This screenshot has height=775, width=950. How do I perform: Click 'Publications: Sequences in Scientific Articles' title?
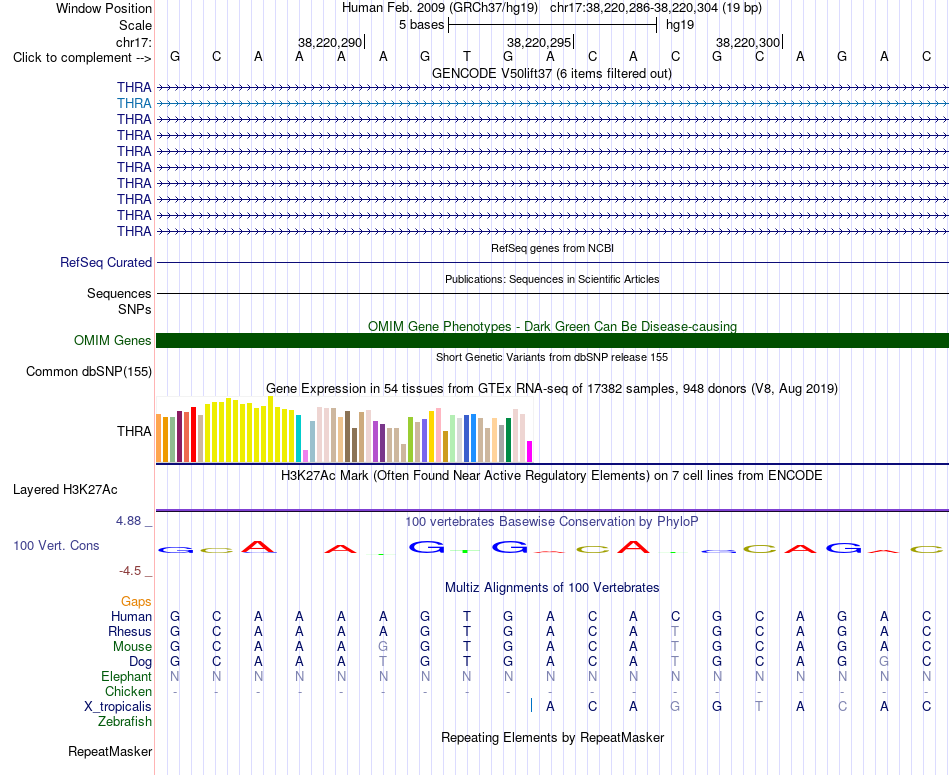tap(552, 279)
